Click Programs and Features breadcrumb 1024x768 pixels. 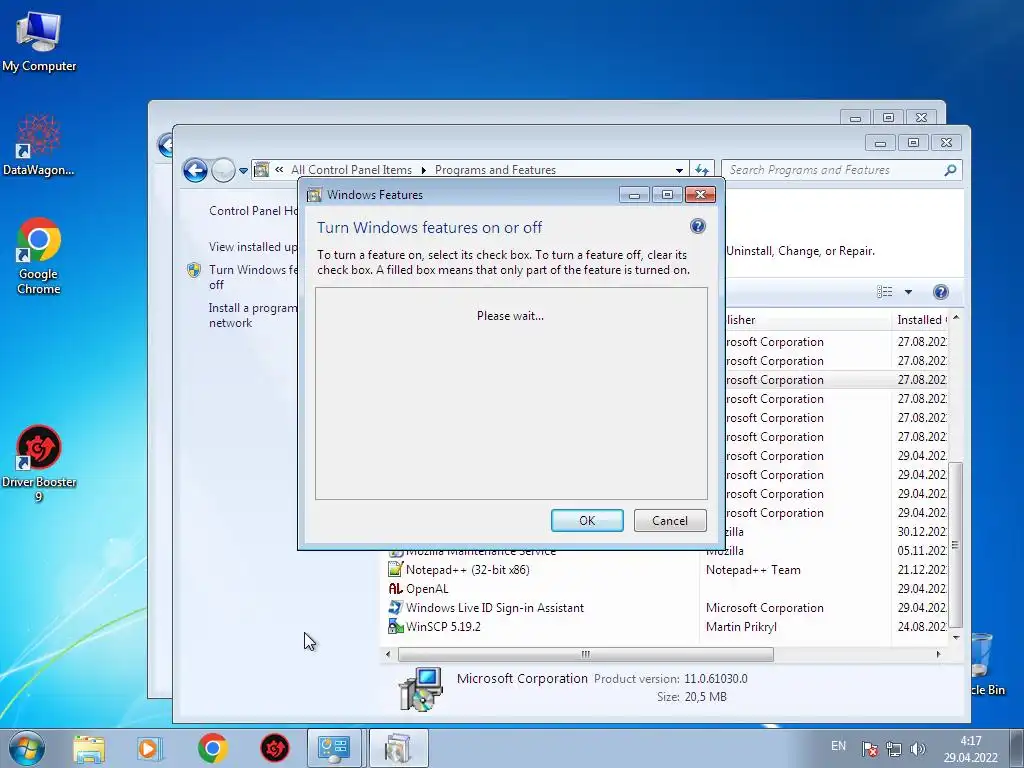point(495,170)
